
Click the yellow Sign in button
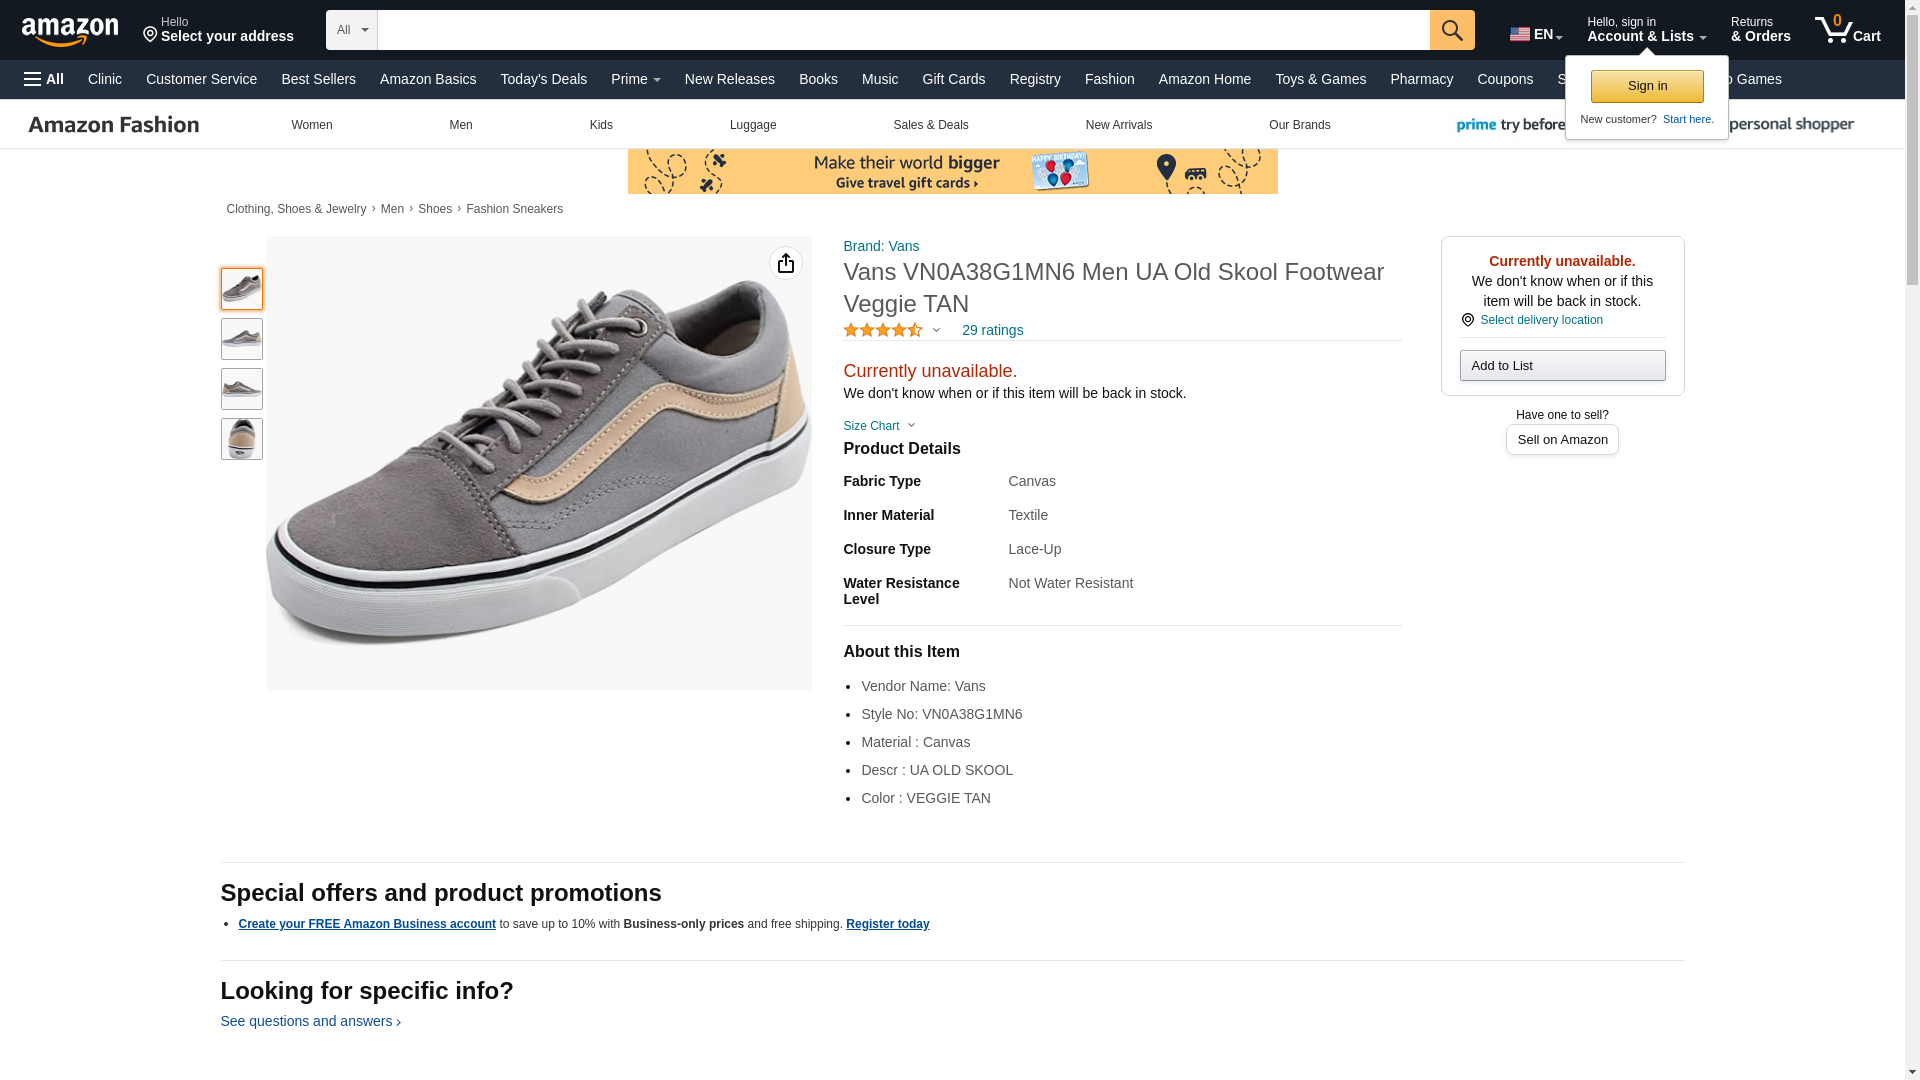click(1646, 86)
